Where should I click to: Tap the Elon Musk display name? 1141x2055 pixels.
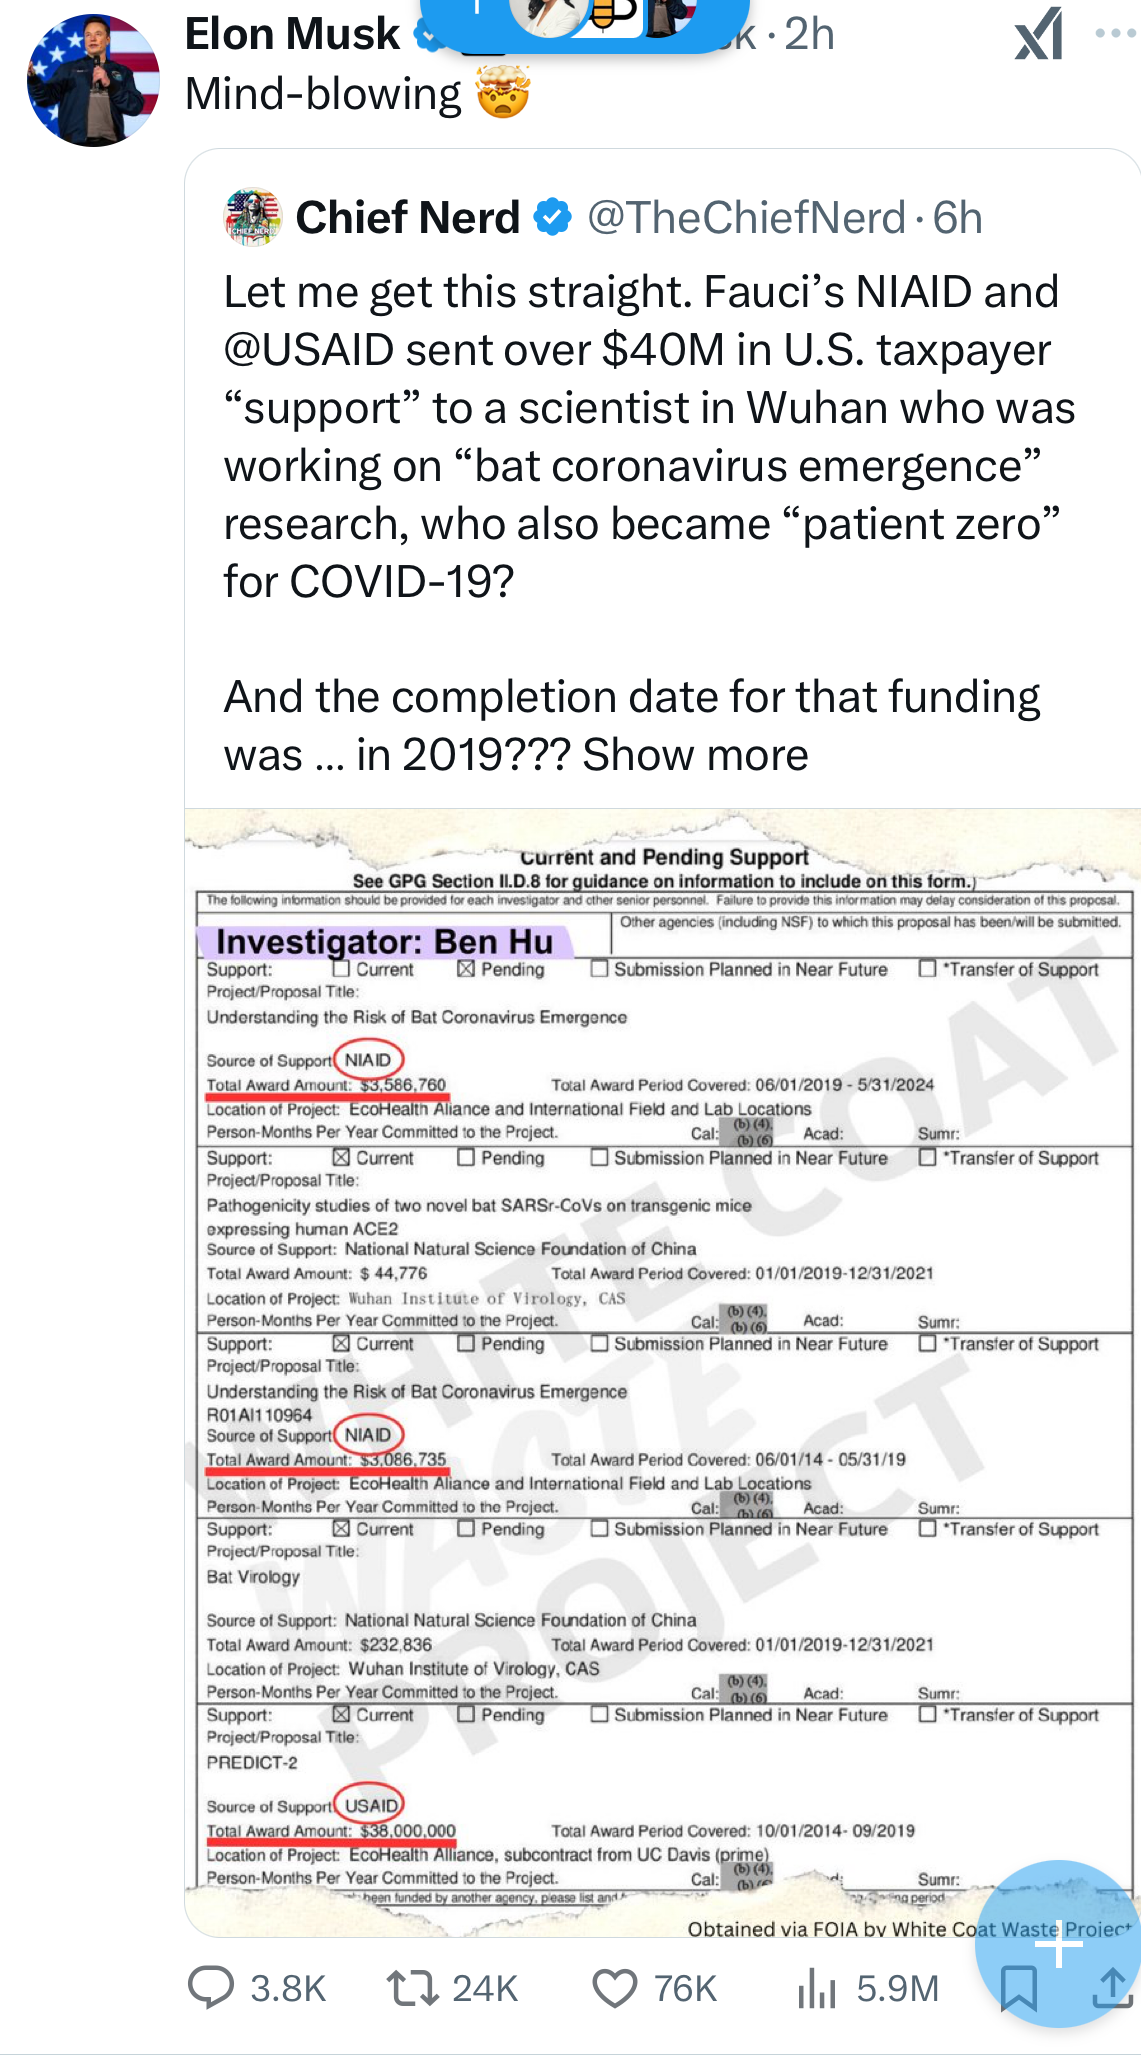292,34
